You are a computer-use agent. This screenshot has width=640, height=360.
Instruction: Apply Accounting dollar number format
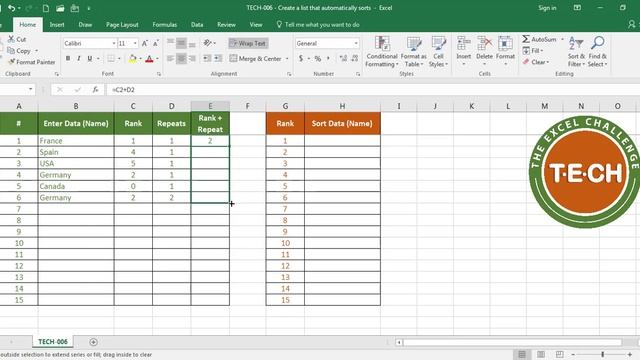click(301, 59)
